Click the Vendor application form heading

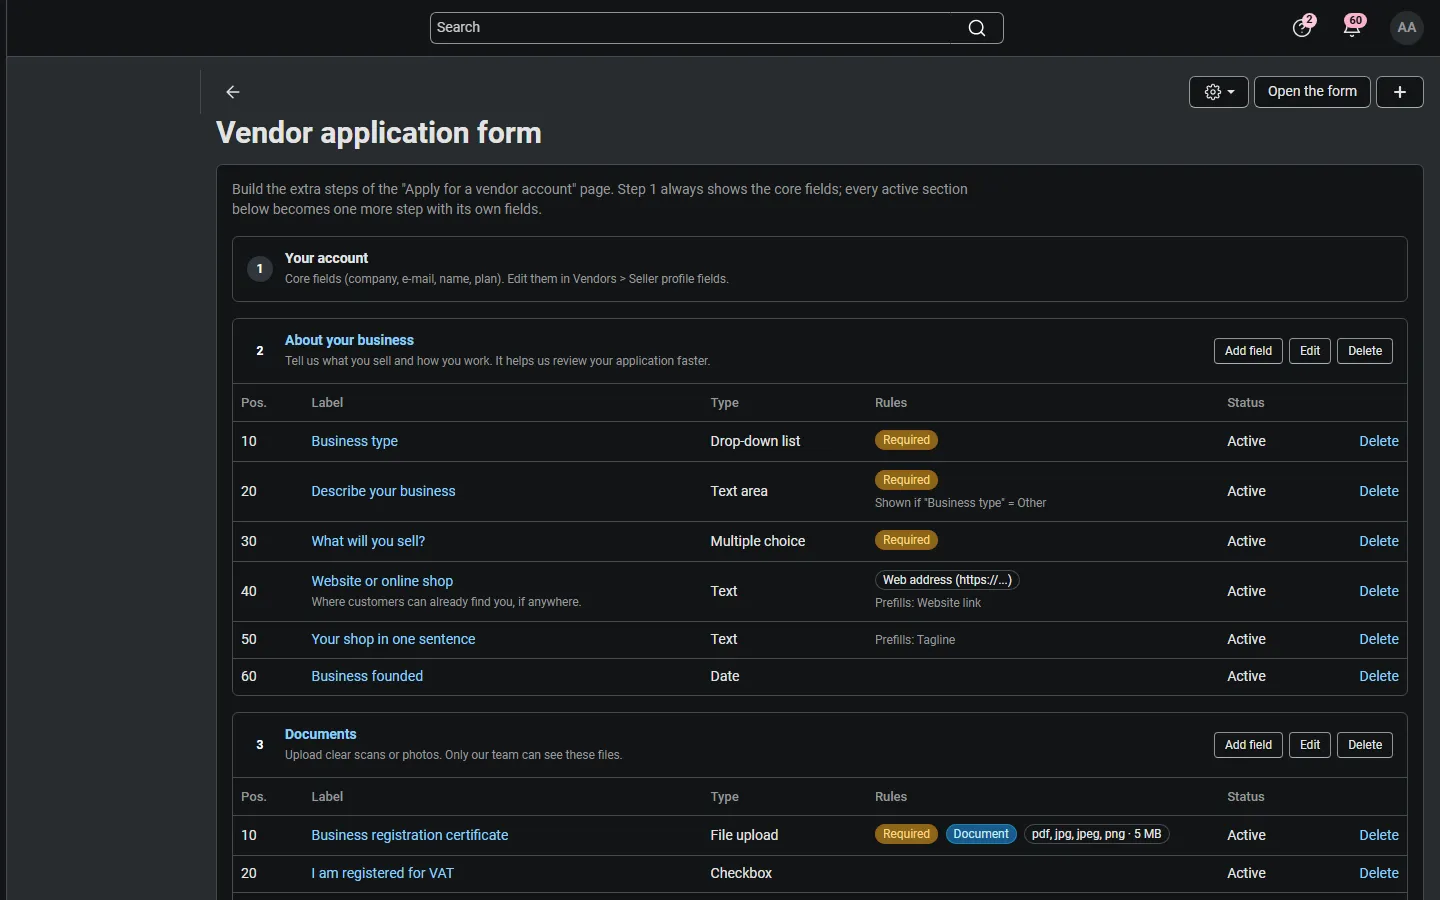tap(379, 133)
